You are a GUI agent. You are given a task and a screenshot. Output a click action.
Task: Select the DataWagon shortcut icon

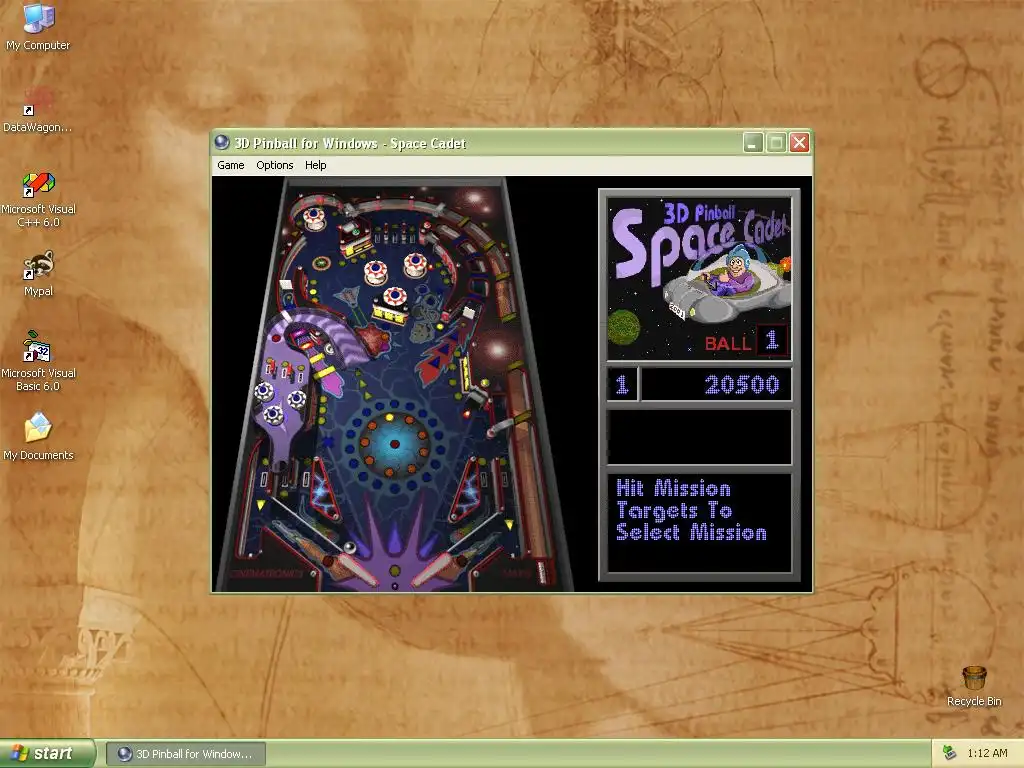coord(38,109)
